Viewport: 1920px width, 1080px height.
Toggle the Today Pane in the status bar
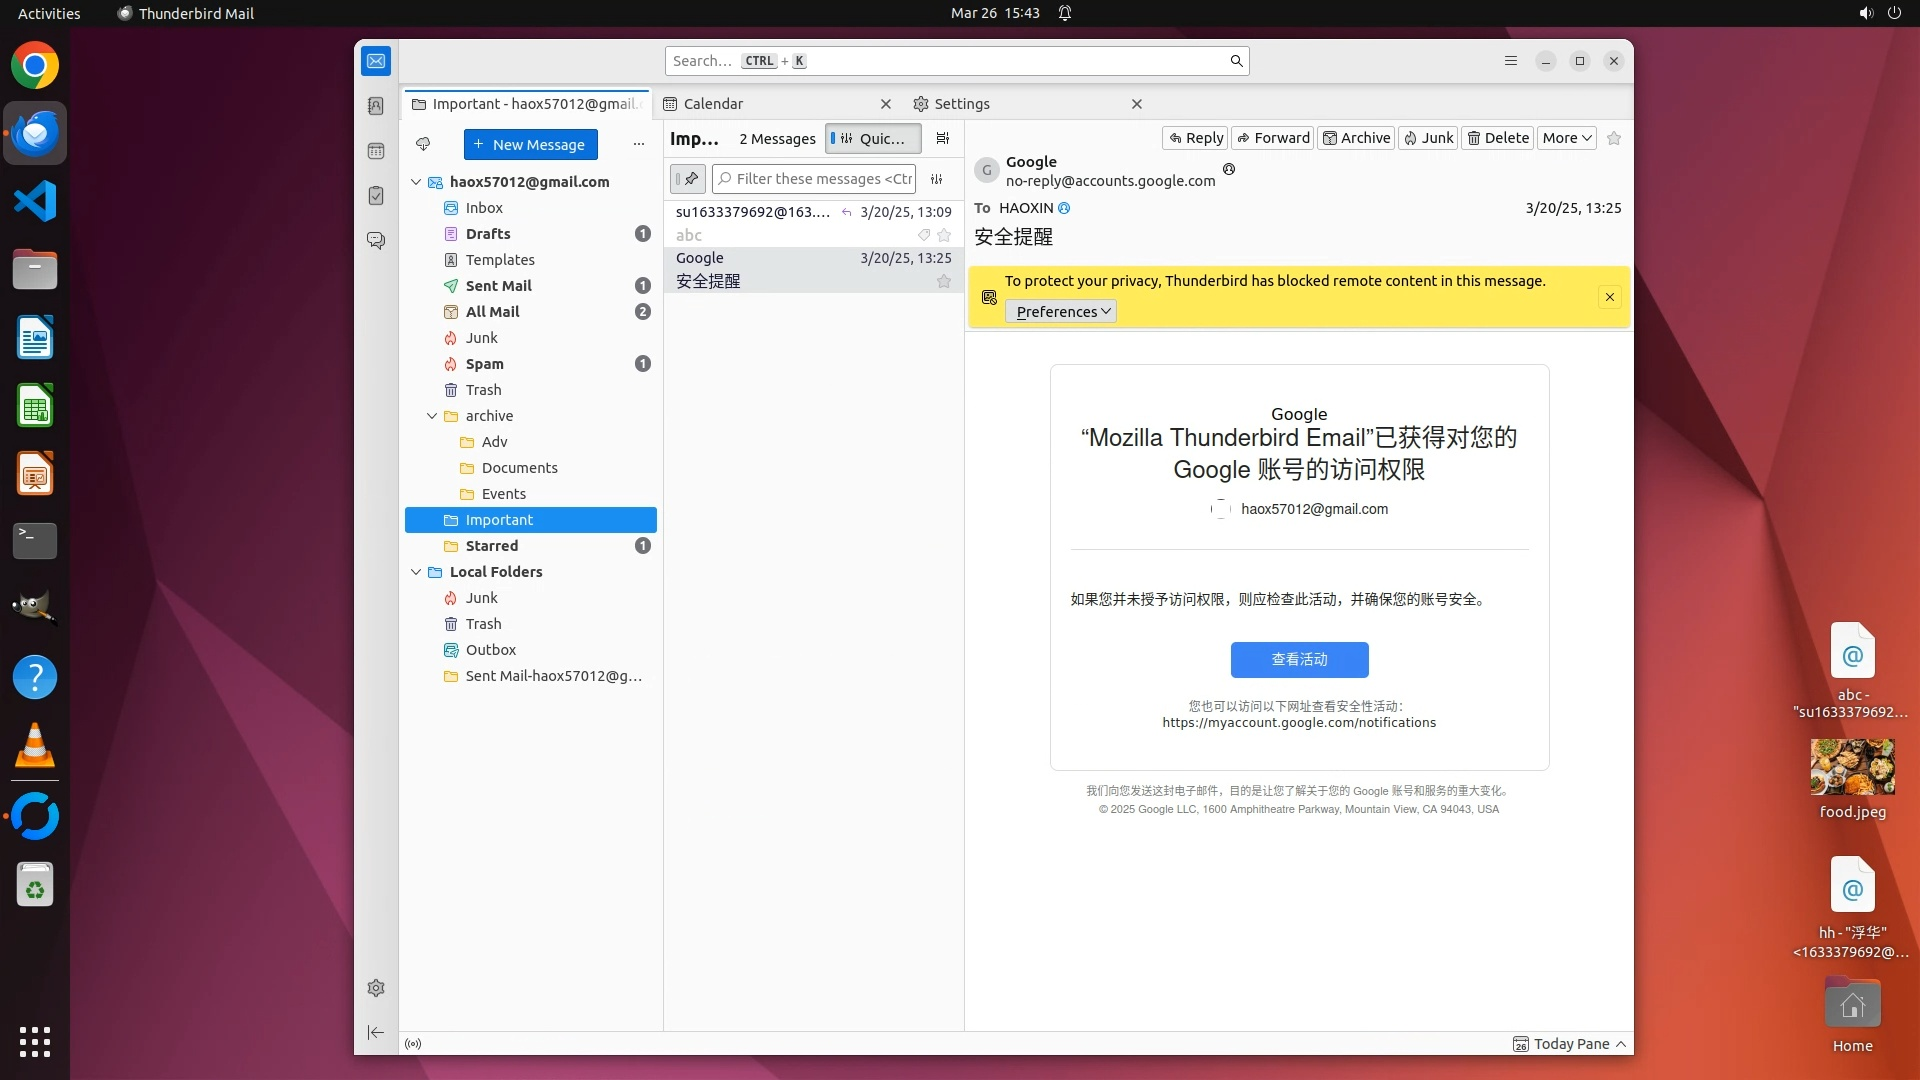pos(1570,1044)
